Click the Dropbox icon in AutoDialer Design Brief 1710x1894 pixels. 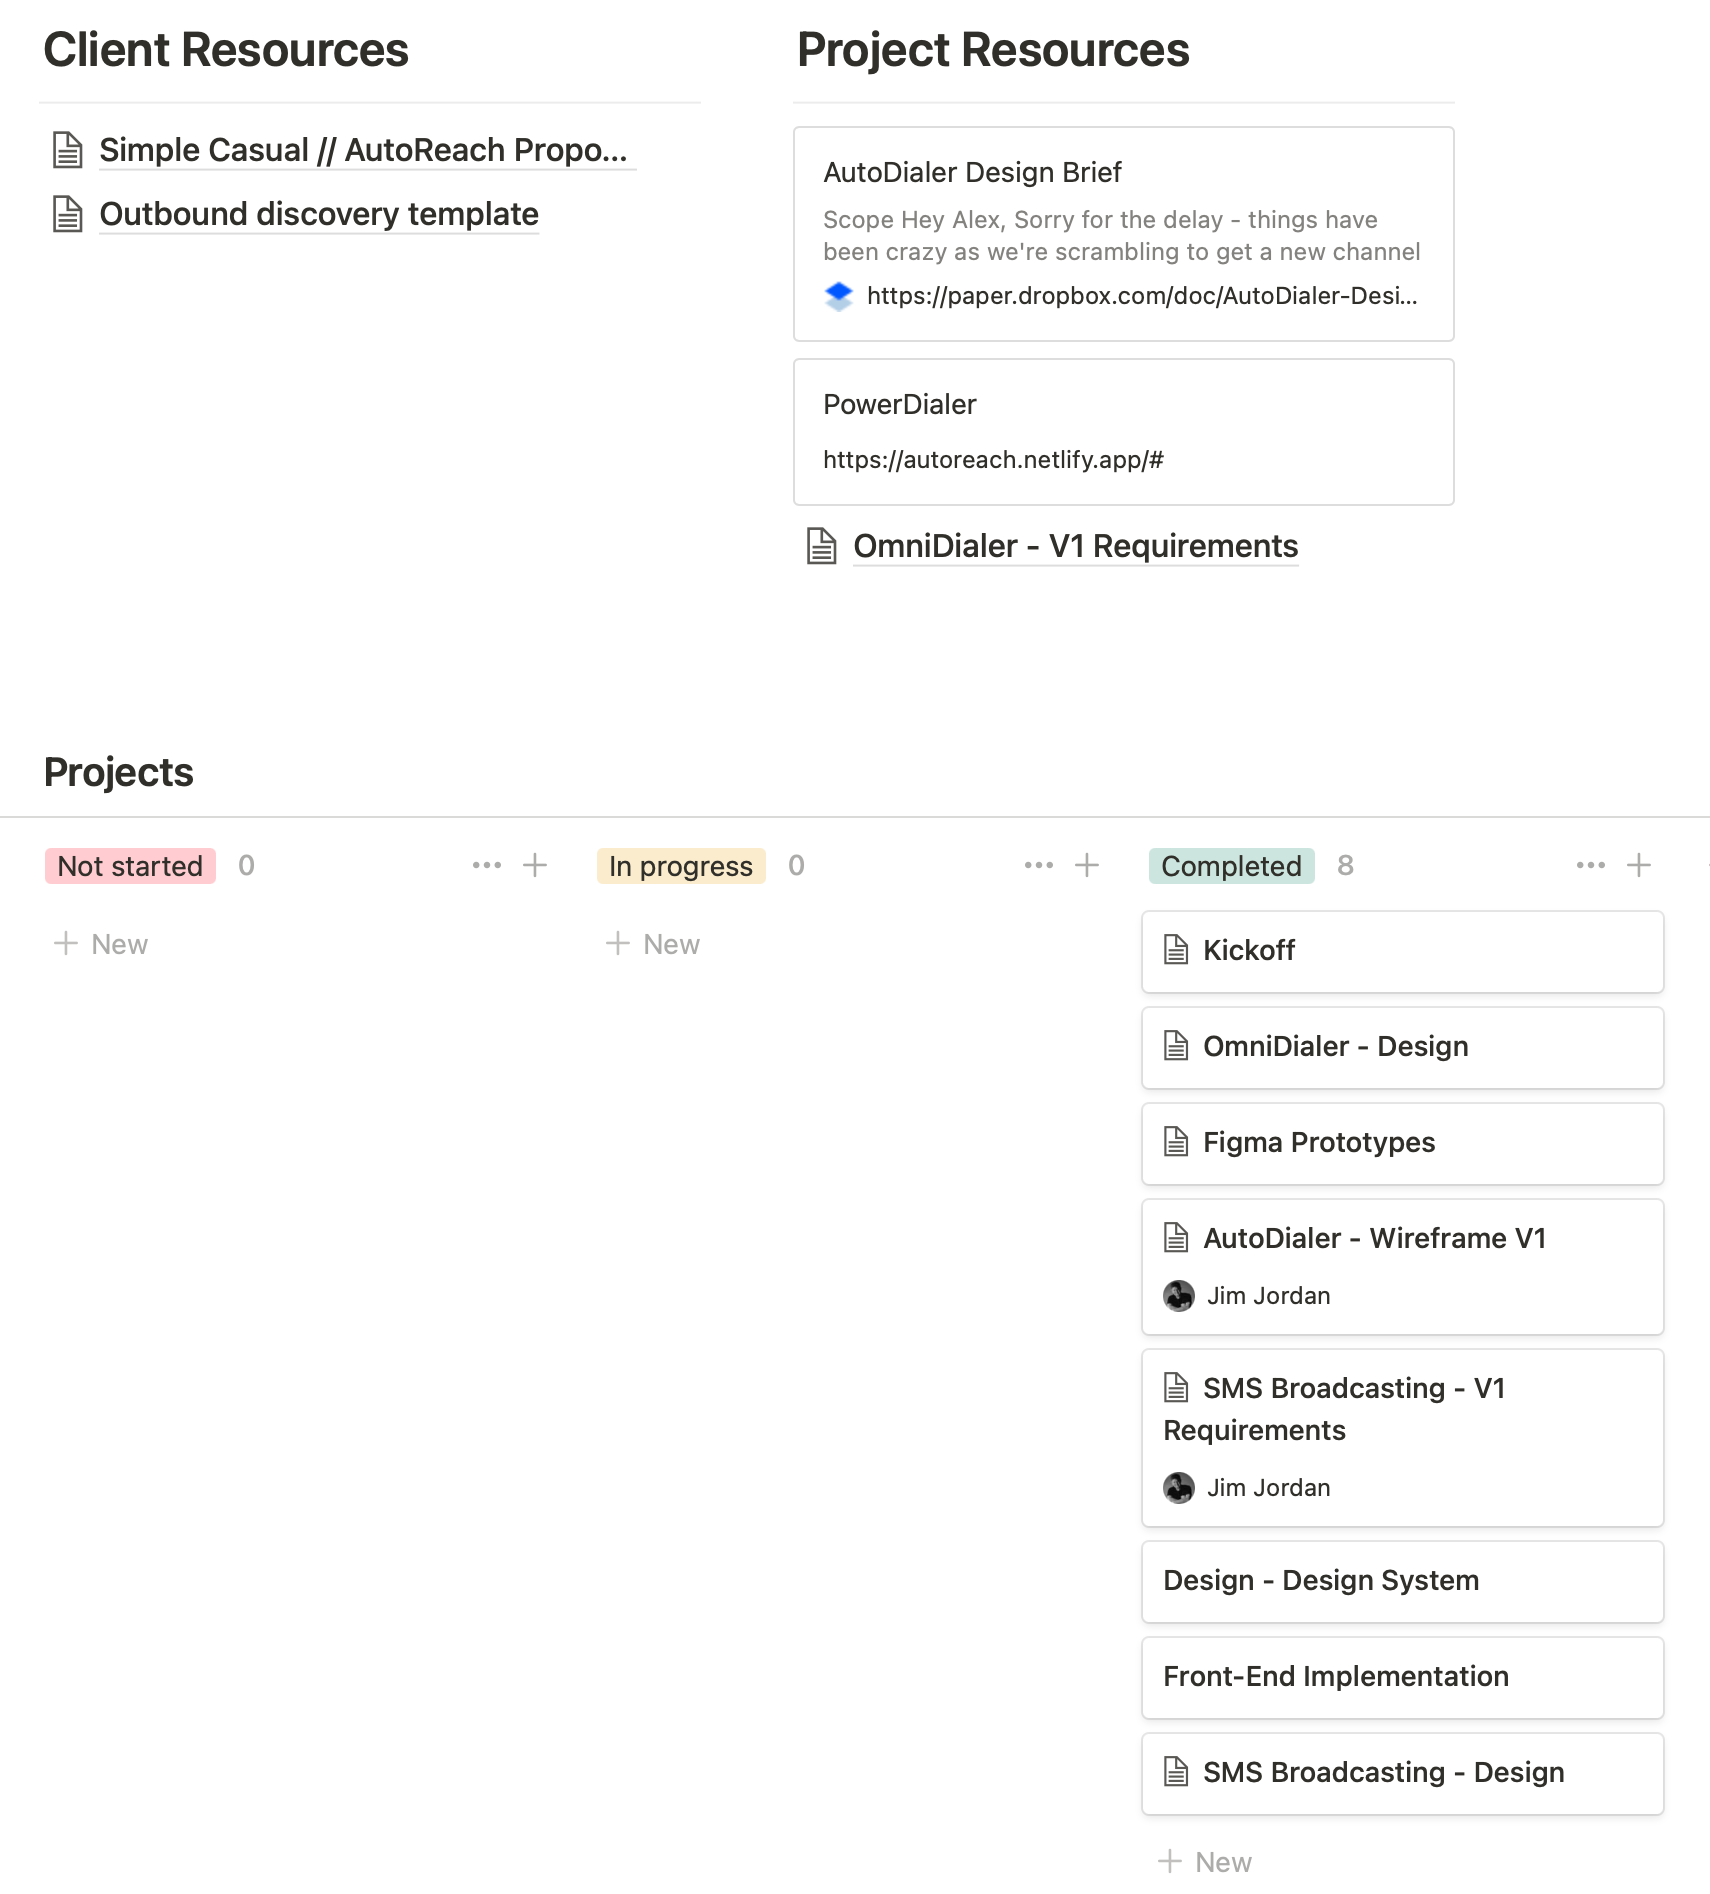point(839,296)
